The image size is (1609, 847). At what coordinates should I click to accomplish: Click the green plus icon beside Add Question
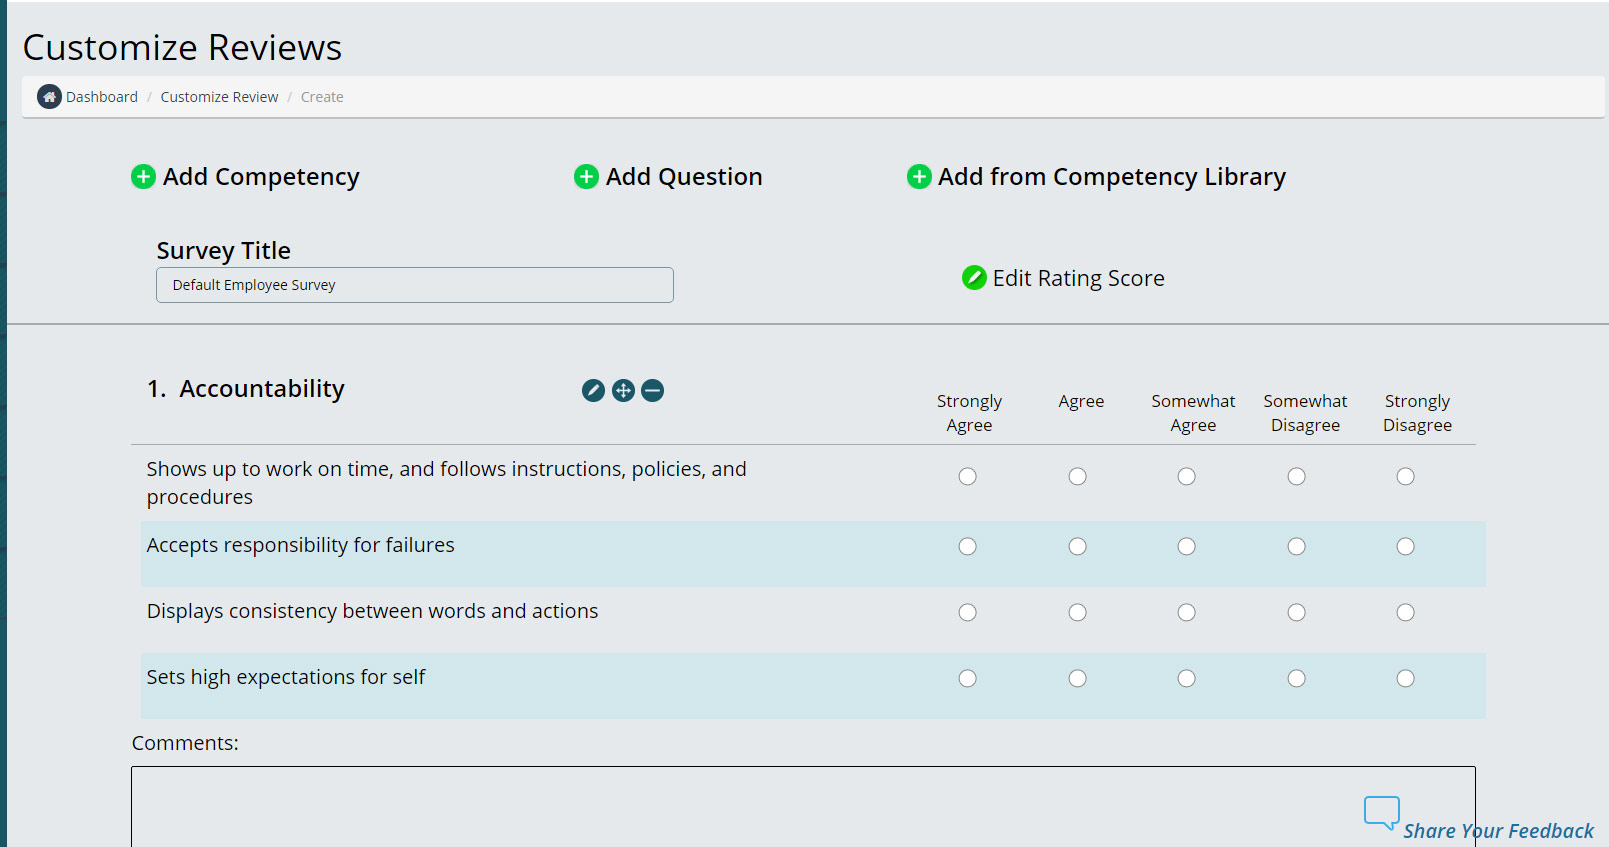pos(586,177)
